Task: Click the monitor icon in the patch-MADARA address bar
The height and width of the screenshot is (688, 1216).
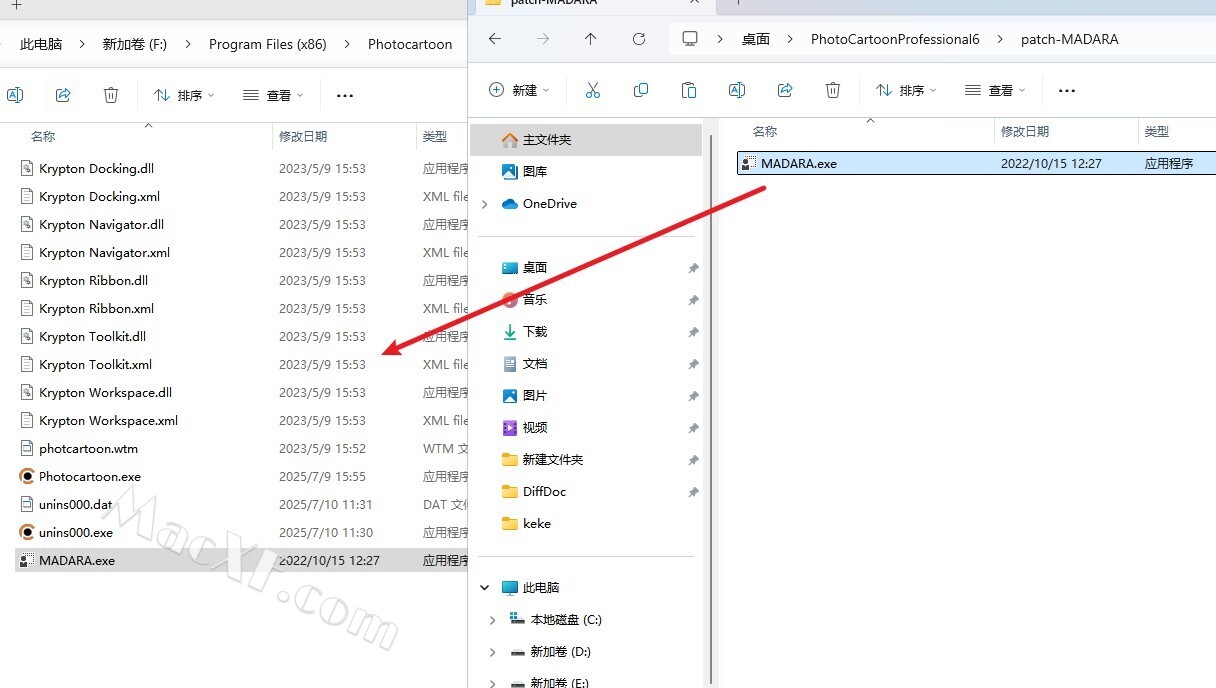Action: 690,39
